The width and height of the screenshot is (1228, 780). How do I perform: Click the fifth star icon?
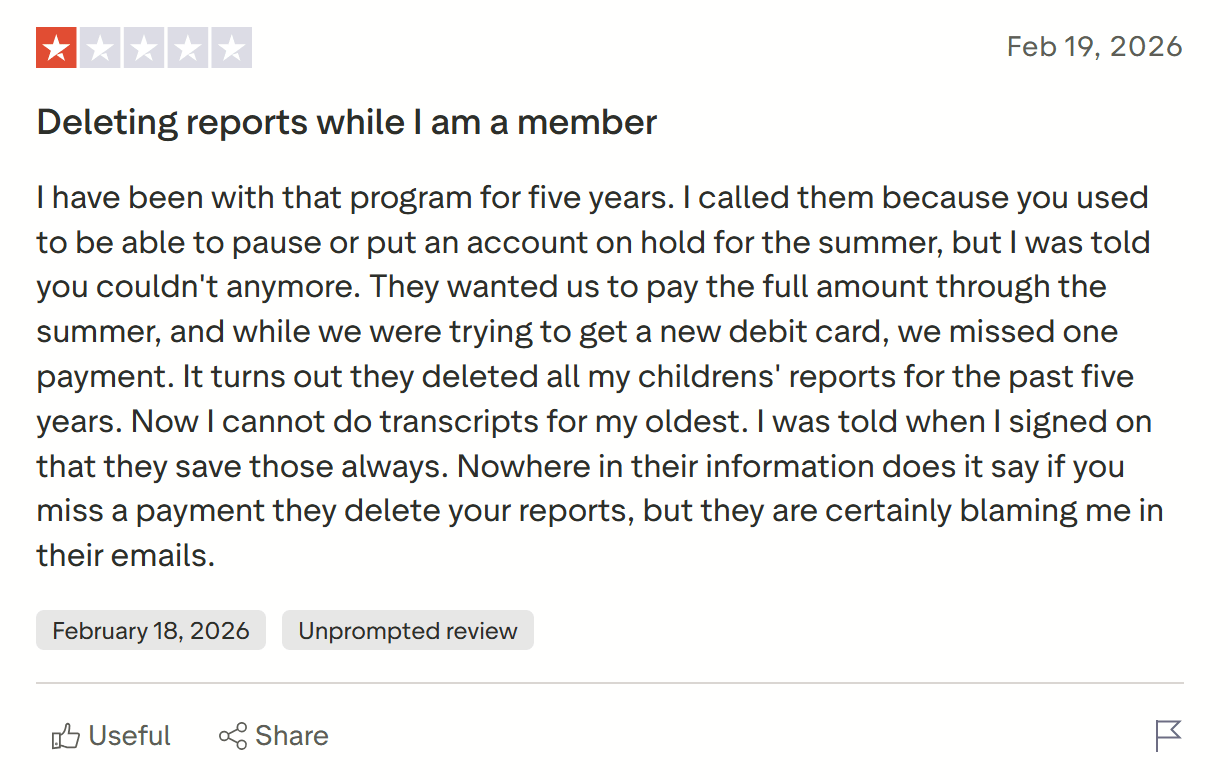click(x=233, y=46)
